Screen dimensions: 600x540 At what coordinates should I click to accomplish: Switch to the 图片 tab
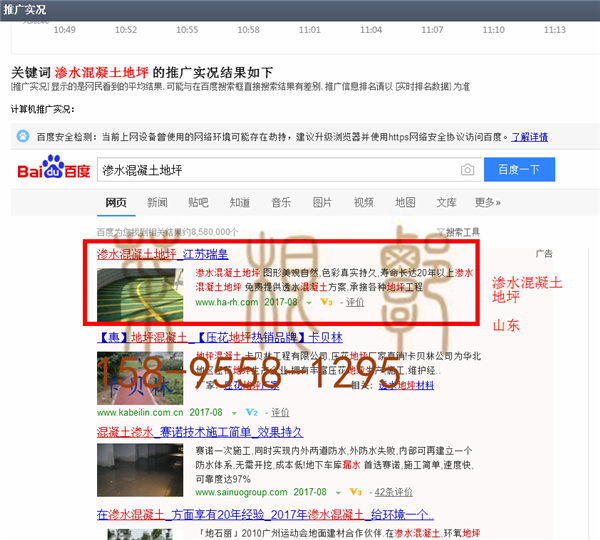pyautogui.click(x=322, y=202)
